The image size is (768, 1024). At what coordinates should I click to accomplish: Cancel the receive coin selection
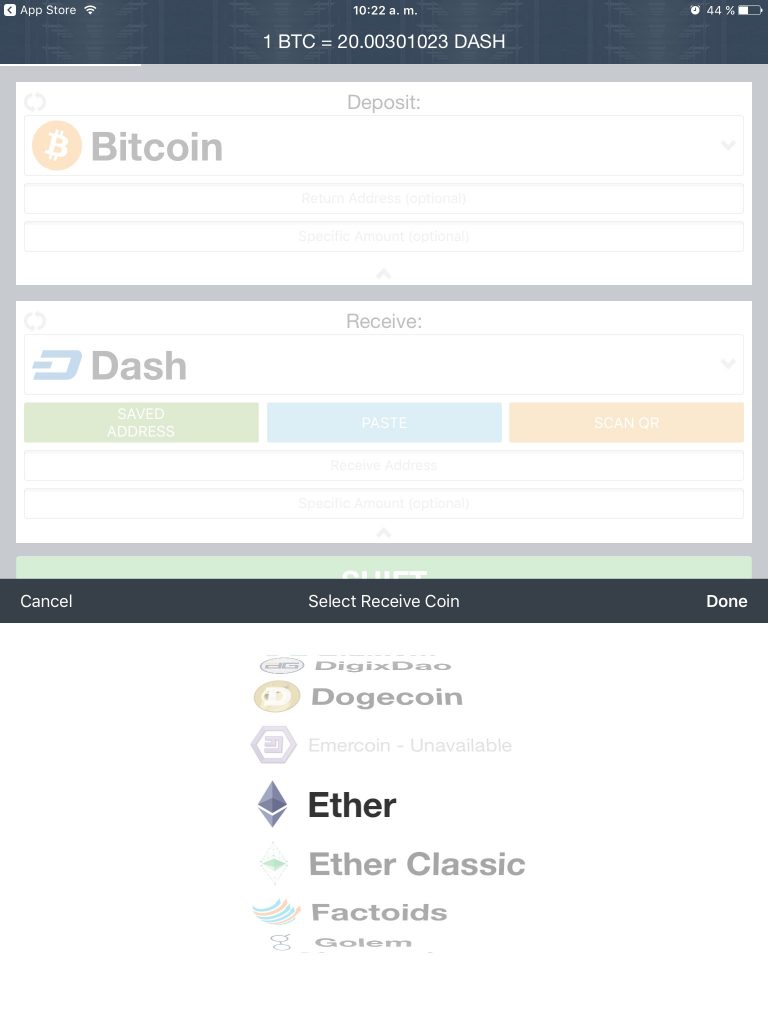tap(46, 601)
